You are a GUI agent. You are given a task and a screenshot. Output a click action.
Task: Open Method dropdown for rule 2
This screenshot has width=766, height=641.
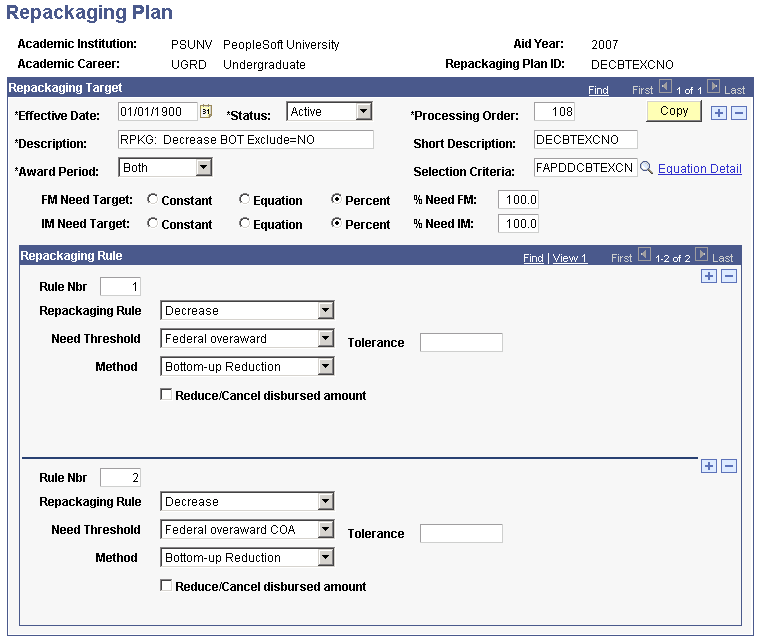click(x=325, y=557)
